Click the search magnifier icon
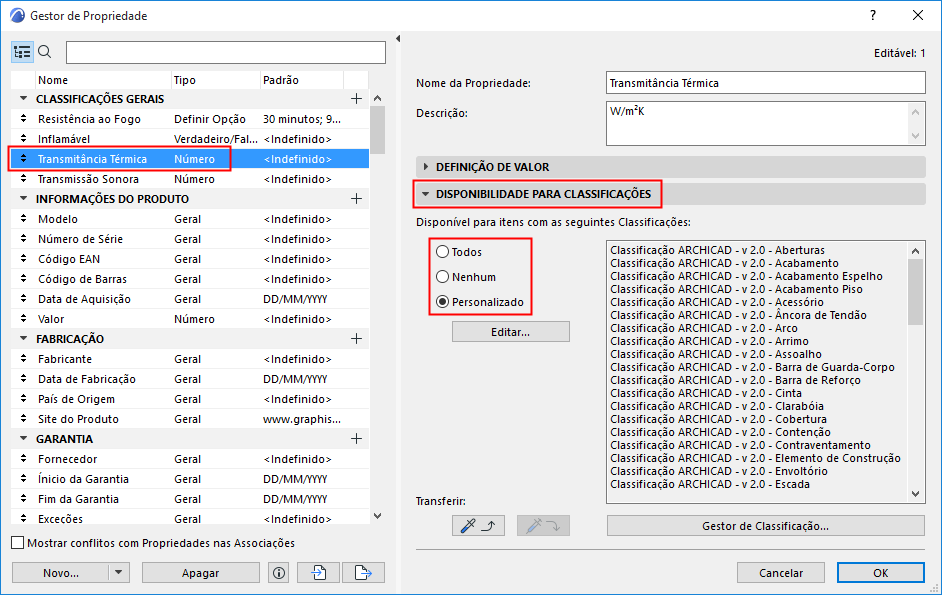The height and width of the screenshot is (595, 942). (x=45, y=52)
